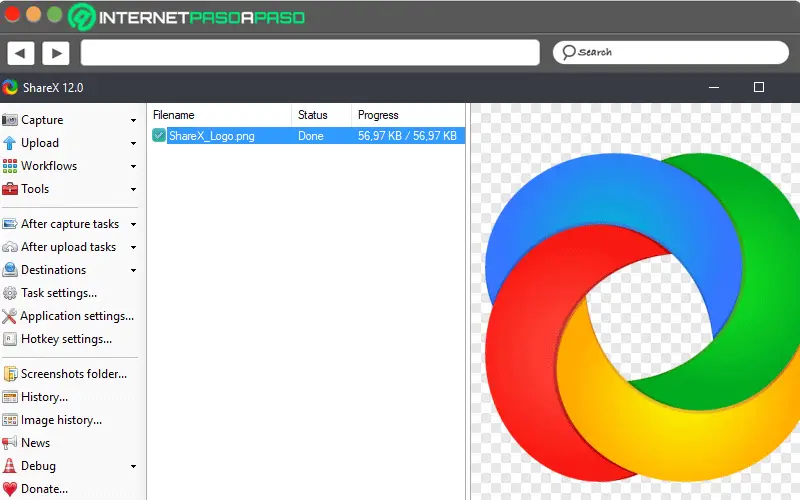Minimize the ShareX window
800x500 pixels.
pyautogui.click(x=714, y=87)
